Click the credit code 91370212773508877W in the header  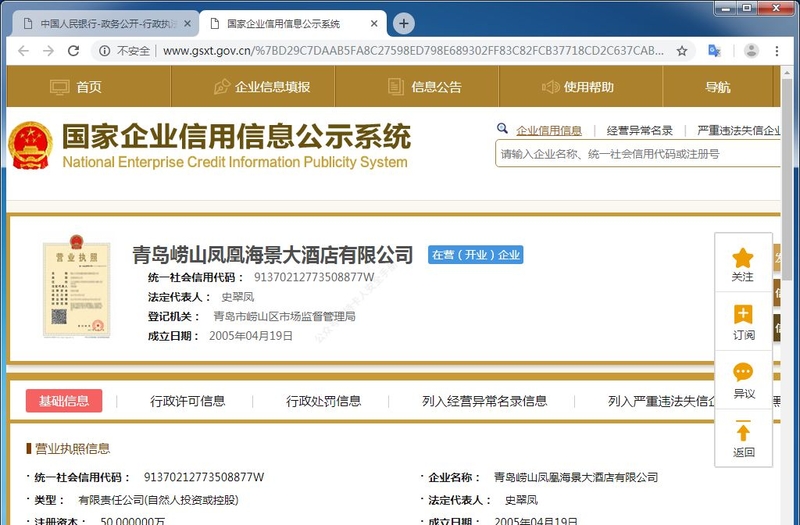(314, 277)
